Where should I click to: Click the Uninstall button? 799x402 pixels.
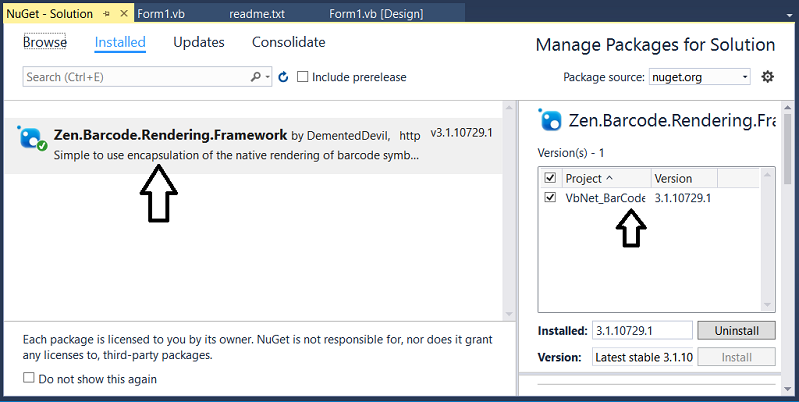[736, 331]
